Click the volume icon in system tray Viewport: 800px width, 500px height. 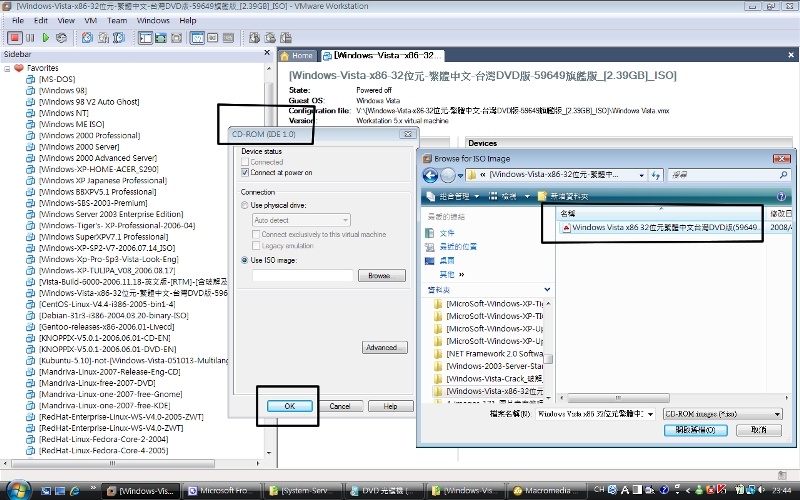point(762,490)
